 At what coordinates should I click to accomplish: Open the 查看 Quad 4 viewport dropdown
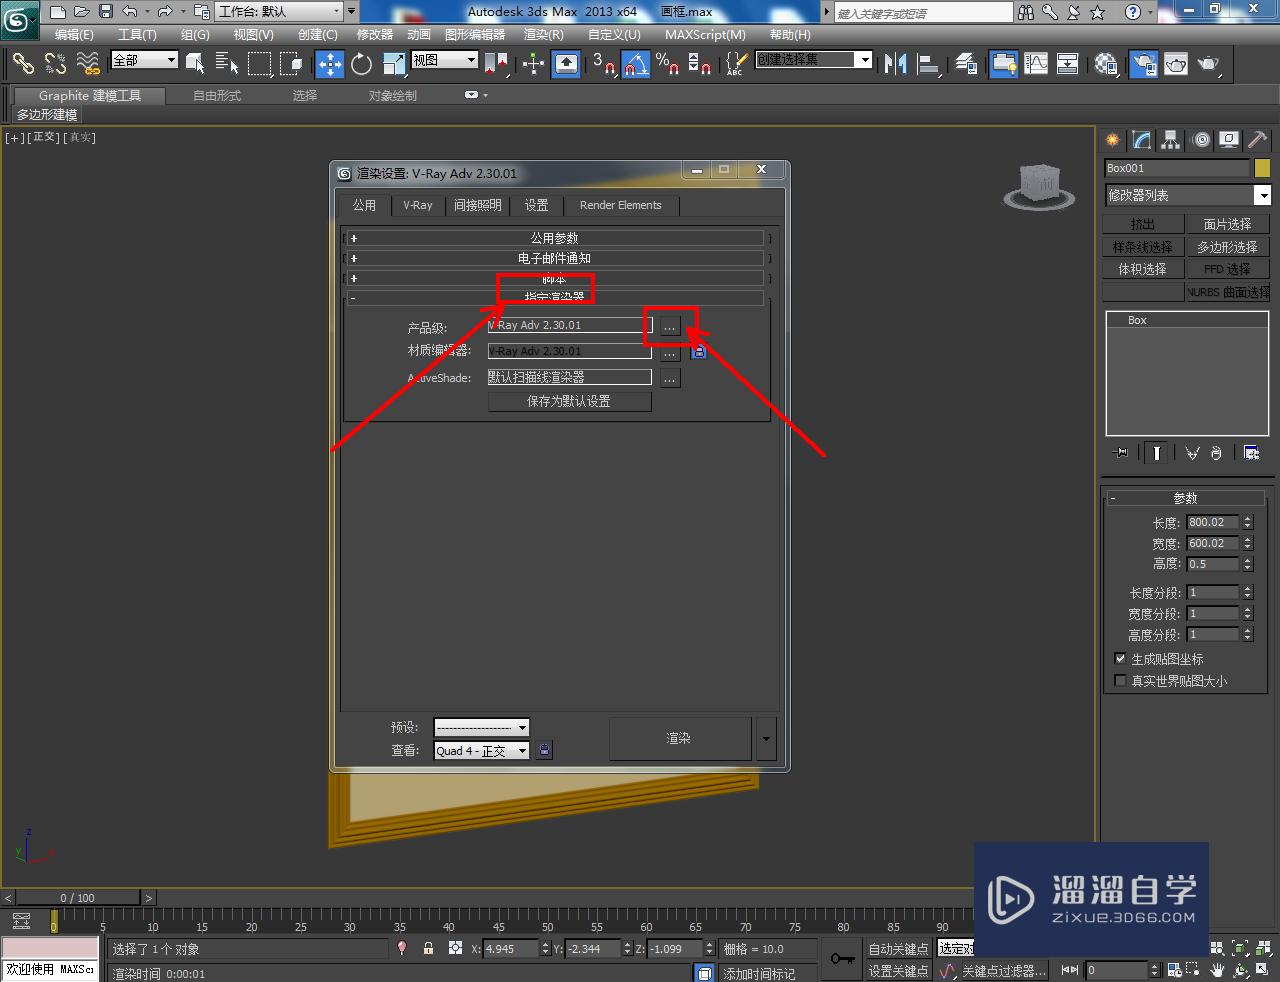pyautogui.click(x=481, y=750)
